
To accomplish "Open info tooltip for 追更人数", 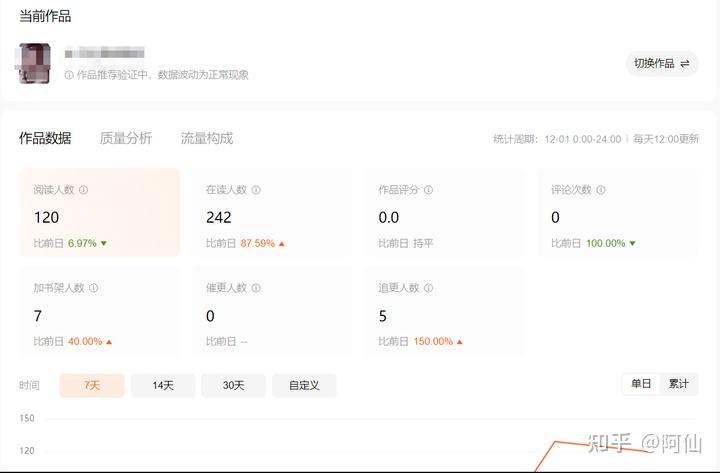I will [x=428, y=288].
